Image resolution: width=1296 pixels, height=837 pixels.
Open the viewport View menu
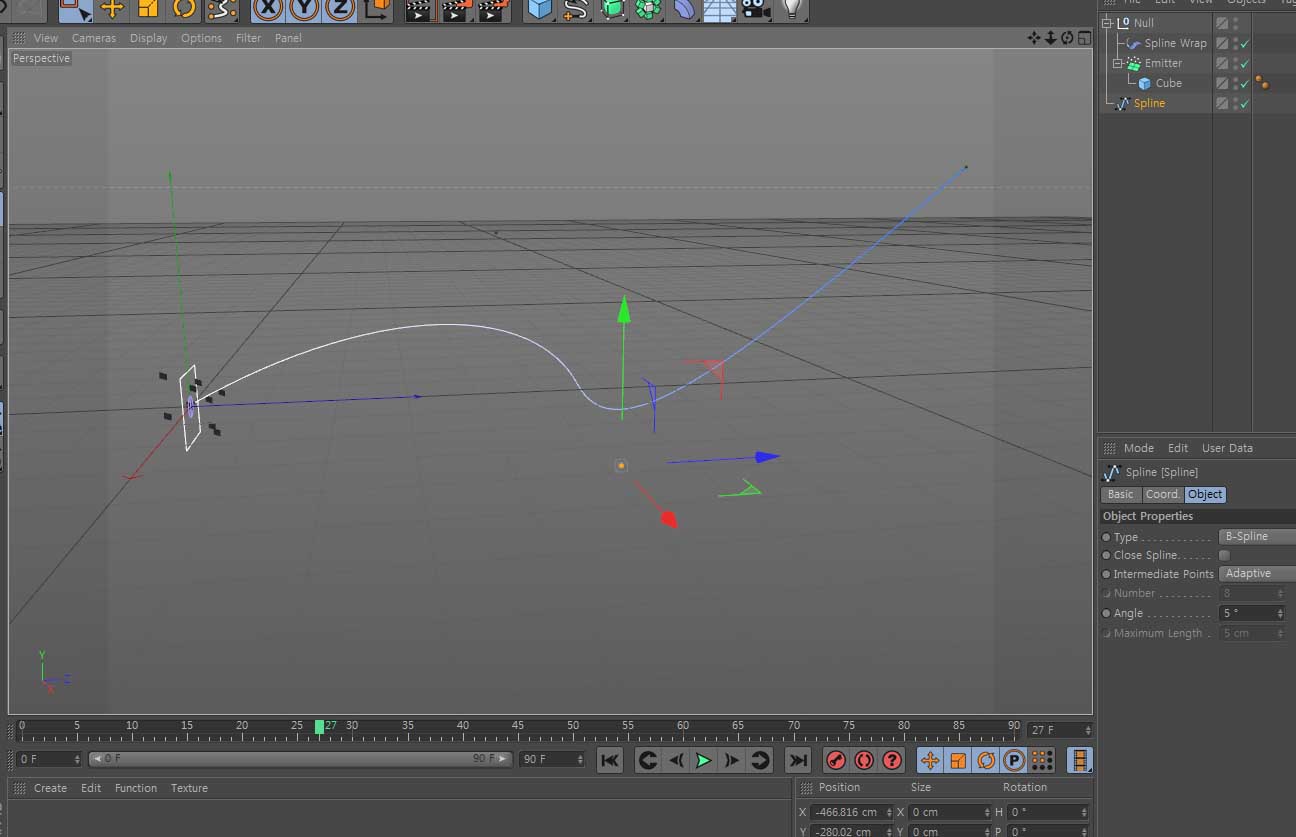[46, 38]
